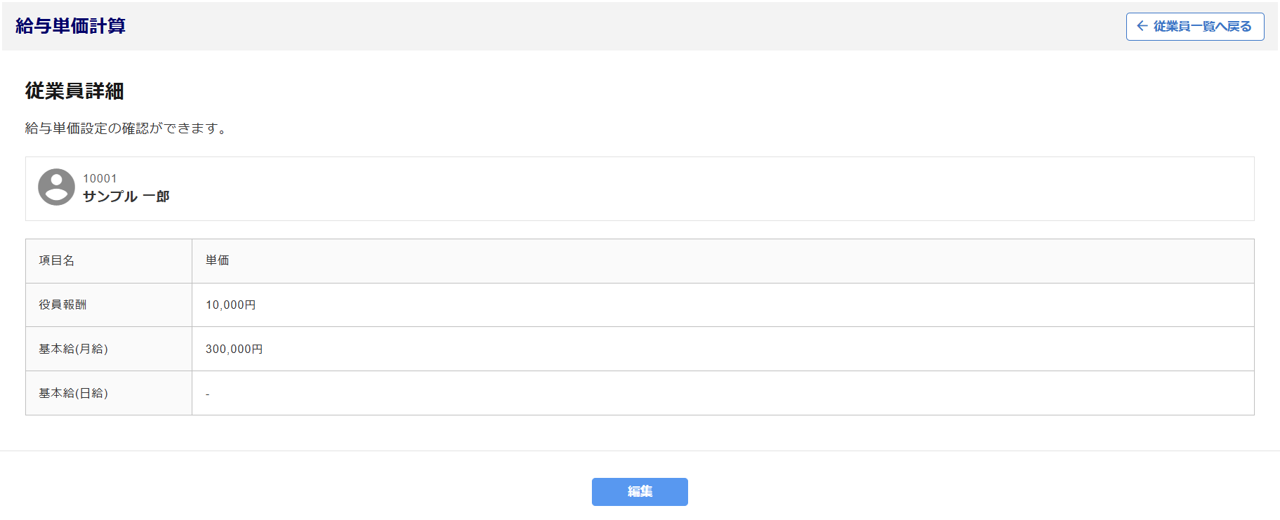Click the 給与単価計算 page title
This screenshot has height=520, width=1280.
70,26
